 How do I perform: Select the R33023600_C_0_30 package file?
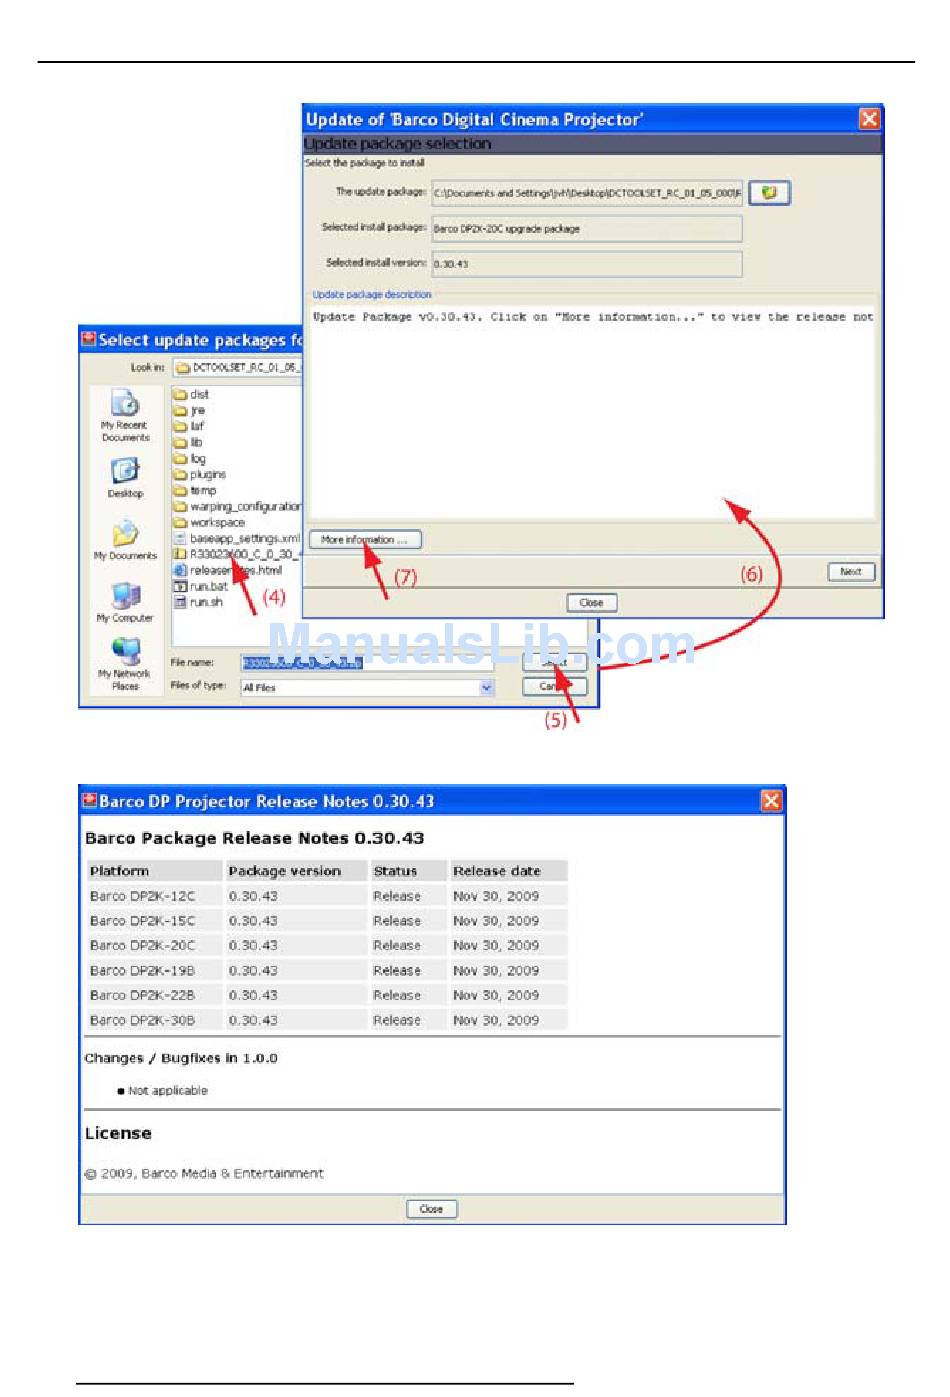pyautogui.click(x=237, y=554)
